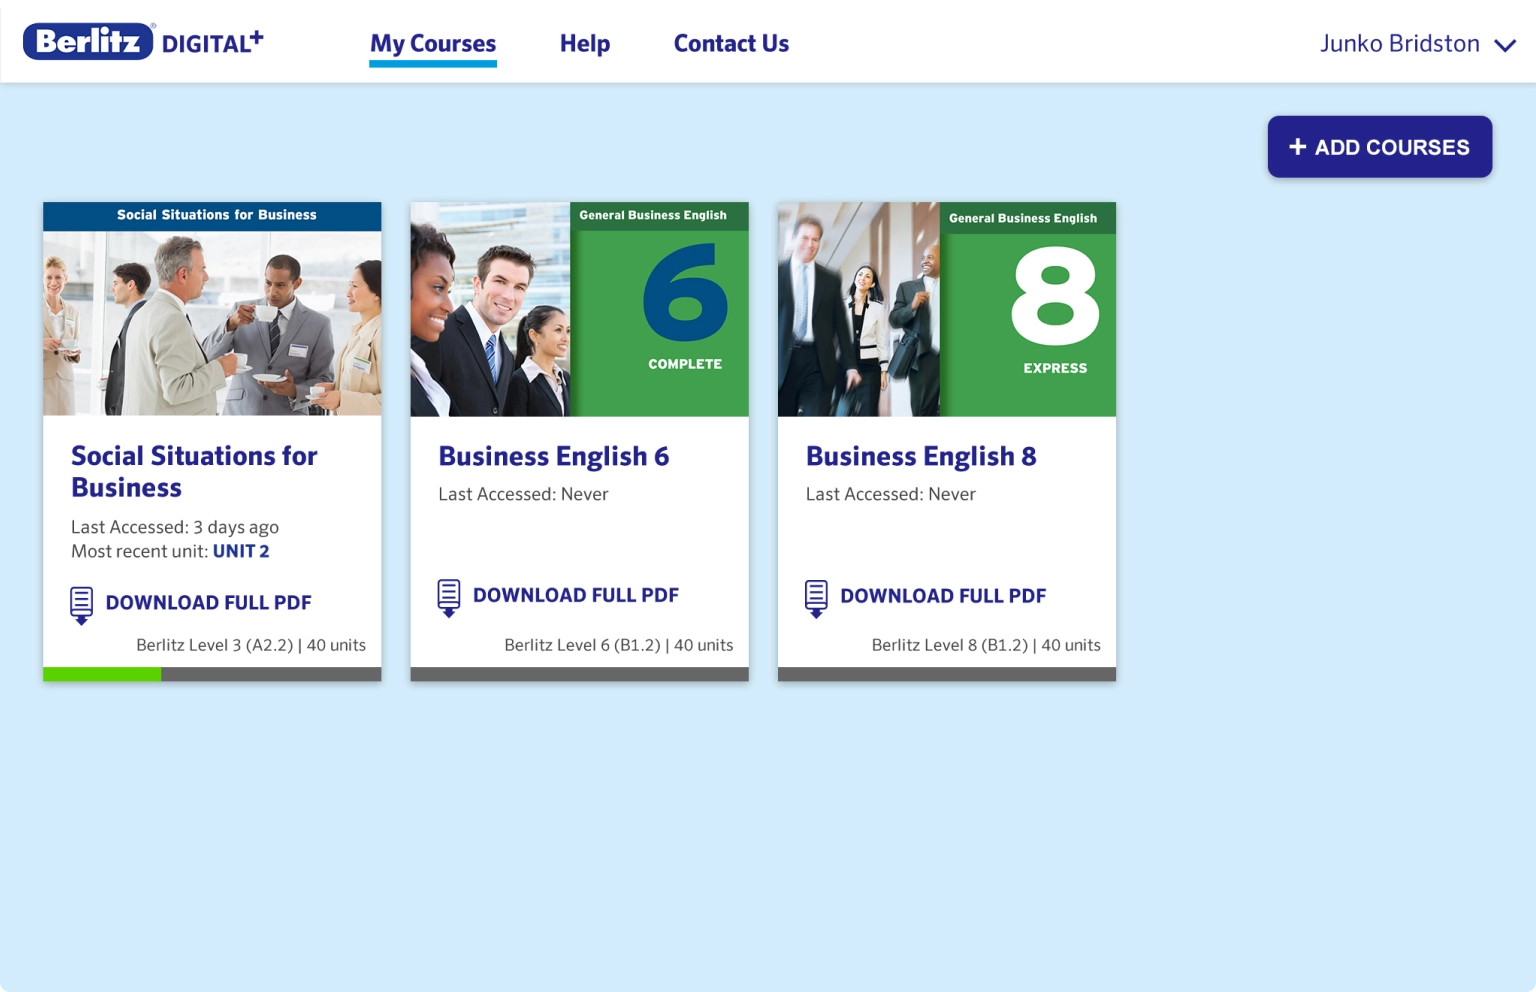
Task: Click PDF download icon on Business English 8 card
Action: click(x=816, y=599)
